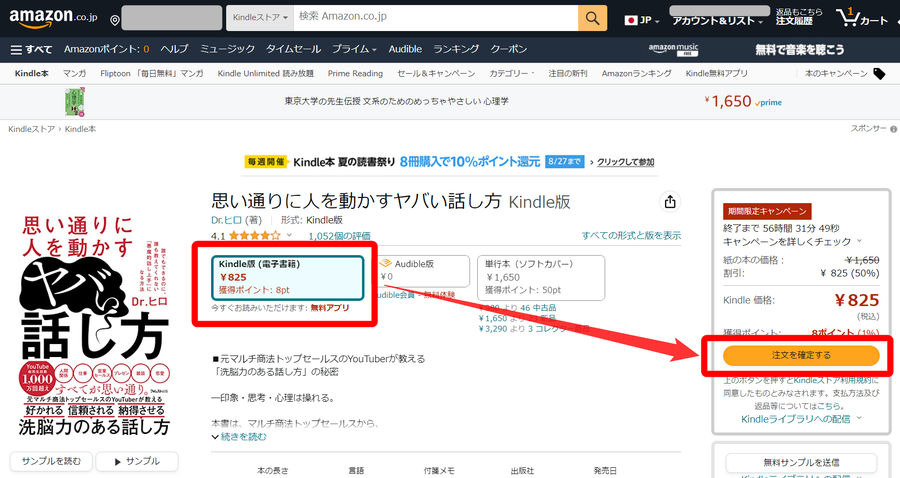900x478 pixels.
Task: Expand 続きを読む description
Action: click(x=239, y=437)
